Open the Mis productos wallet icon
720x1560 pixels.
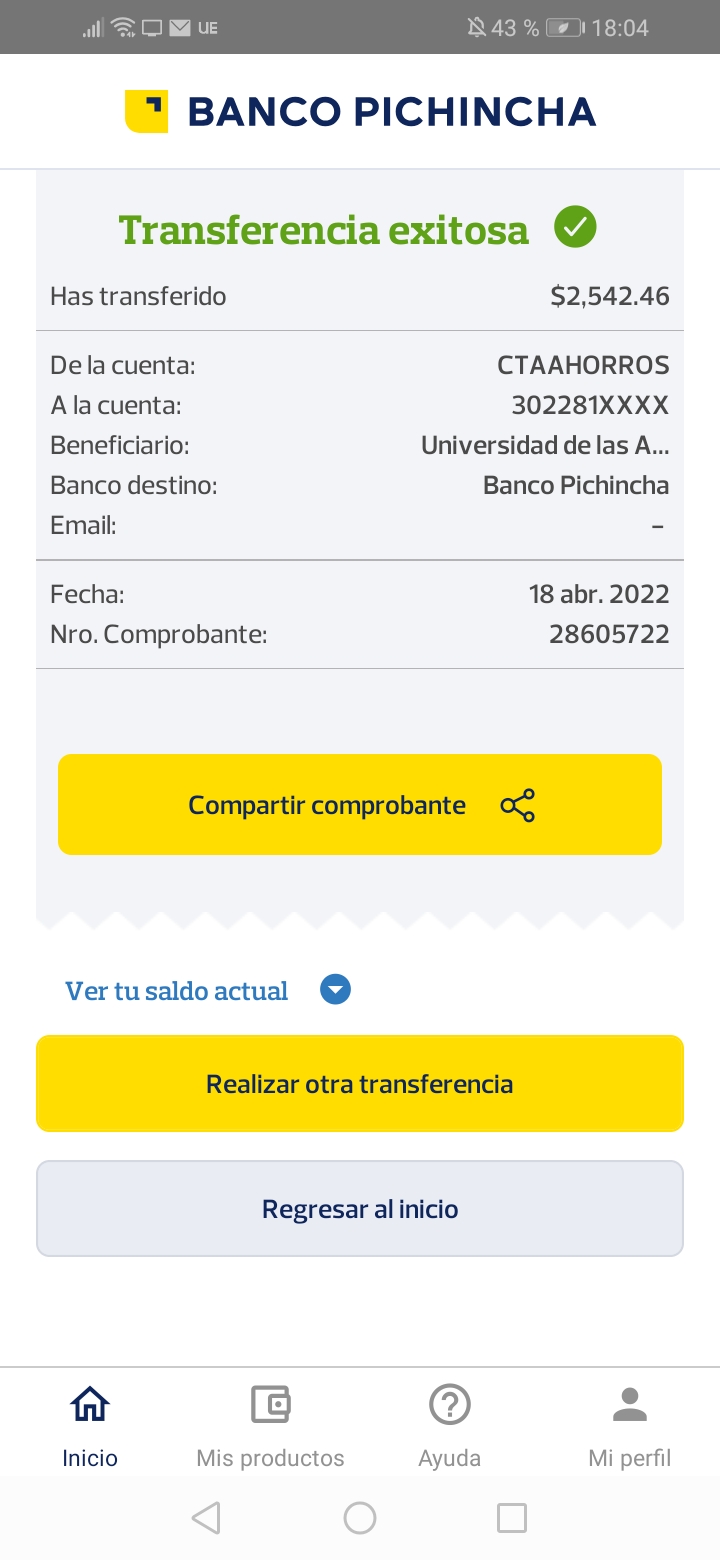coord(270,1405)
